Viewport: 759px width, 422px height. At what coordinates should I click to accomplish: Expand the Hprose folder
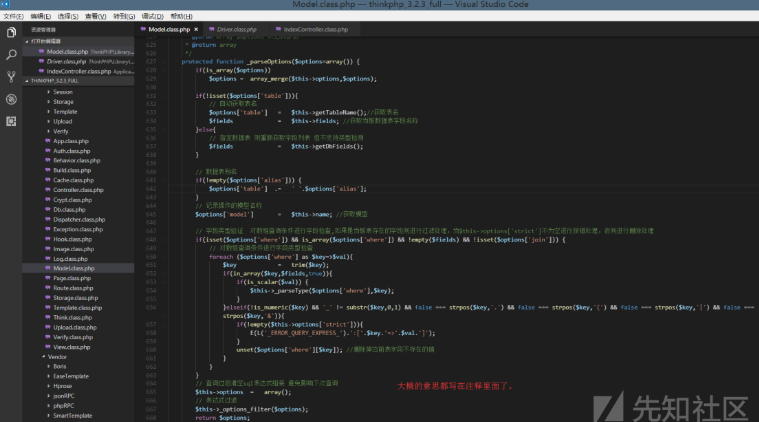pos(48,386)
